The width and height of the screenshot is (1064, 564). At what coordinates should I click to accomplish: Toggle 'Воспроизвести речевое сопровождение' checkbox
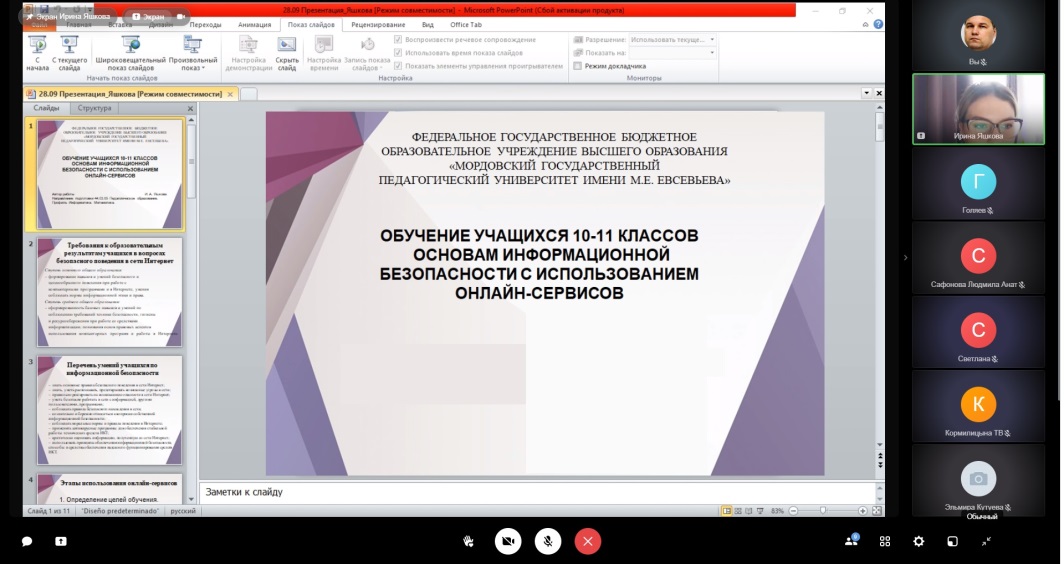[x=399, y=40]
